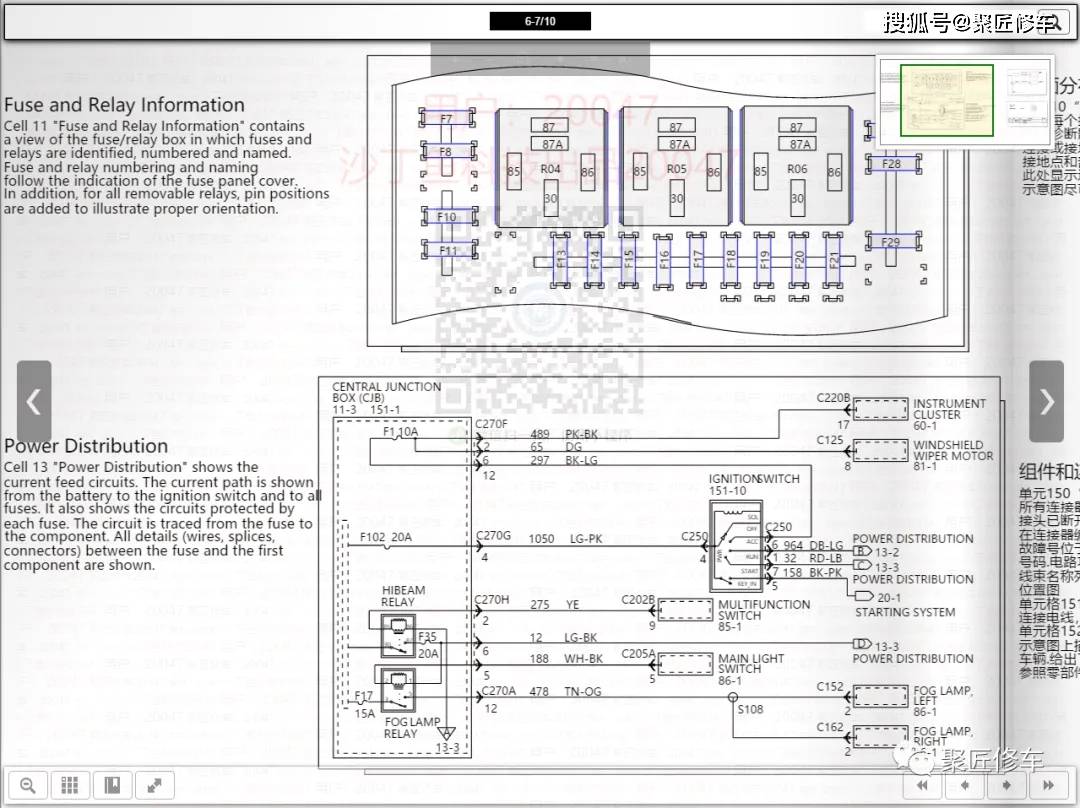Image resolution: width=1080 pixels, height=808 pixels.
Task: Click the Fuse and Relay Information heading
Action: pyautogui.click(x=124, y=105)
